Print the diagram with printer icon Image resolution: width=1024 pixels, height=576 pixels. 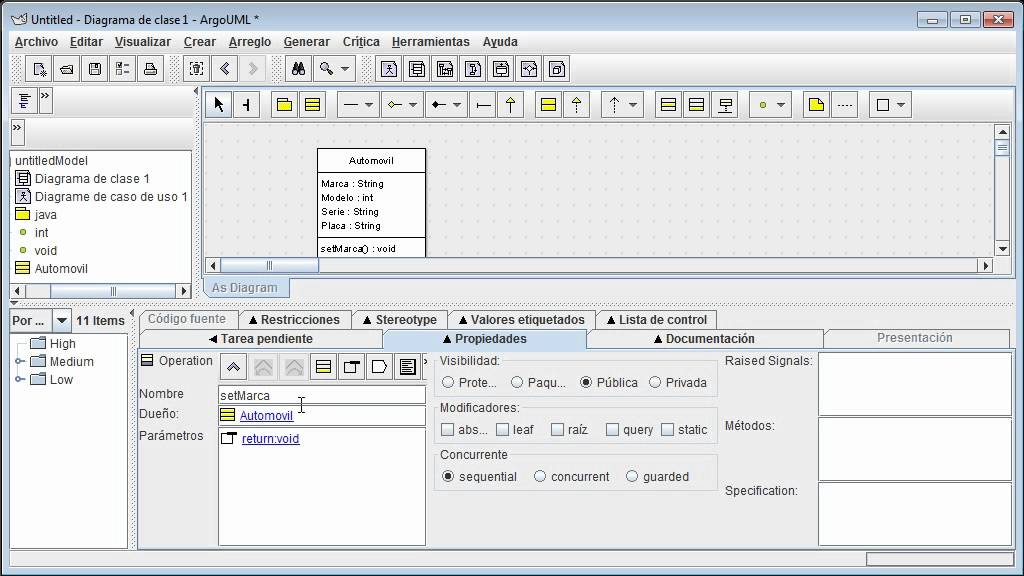click(x=150, y=69)
